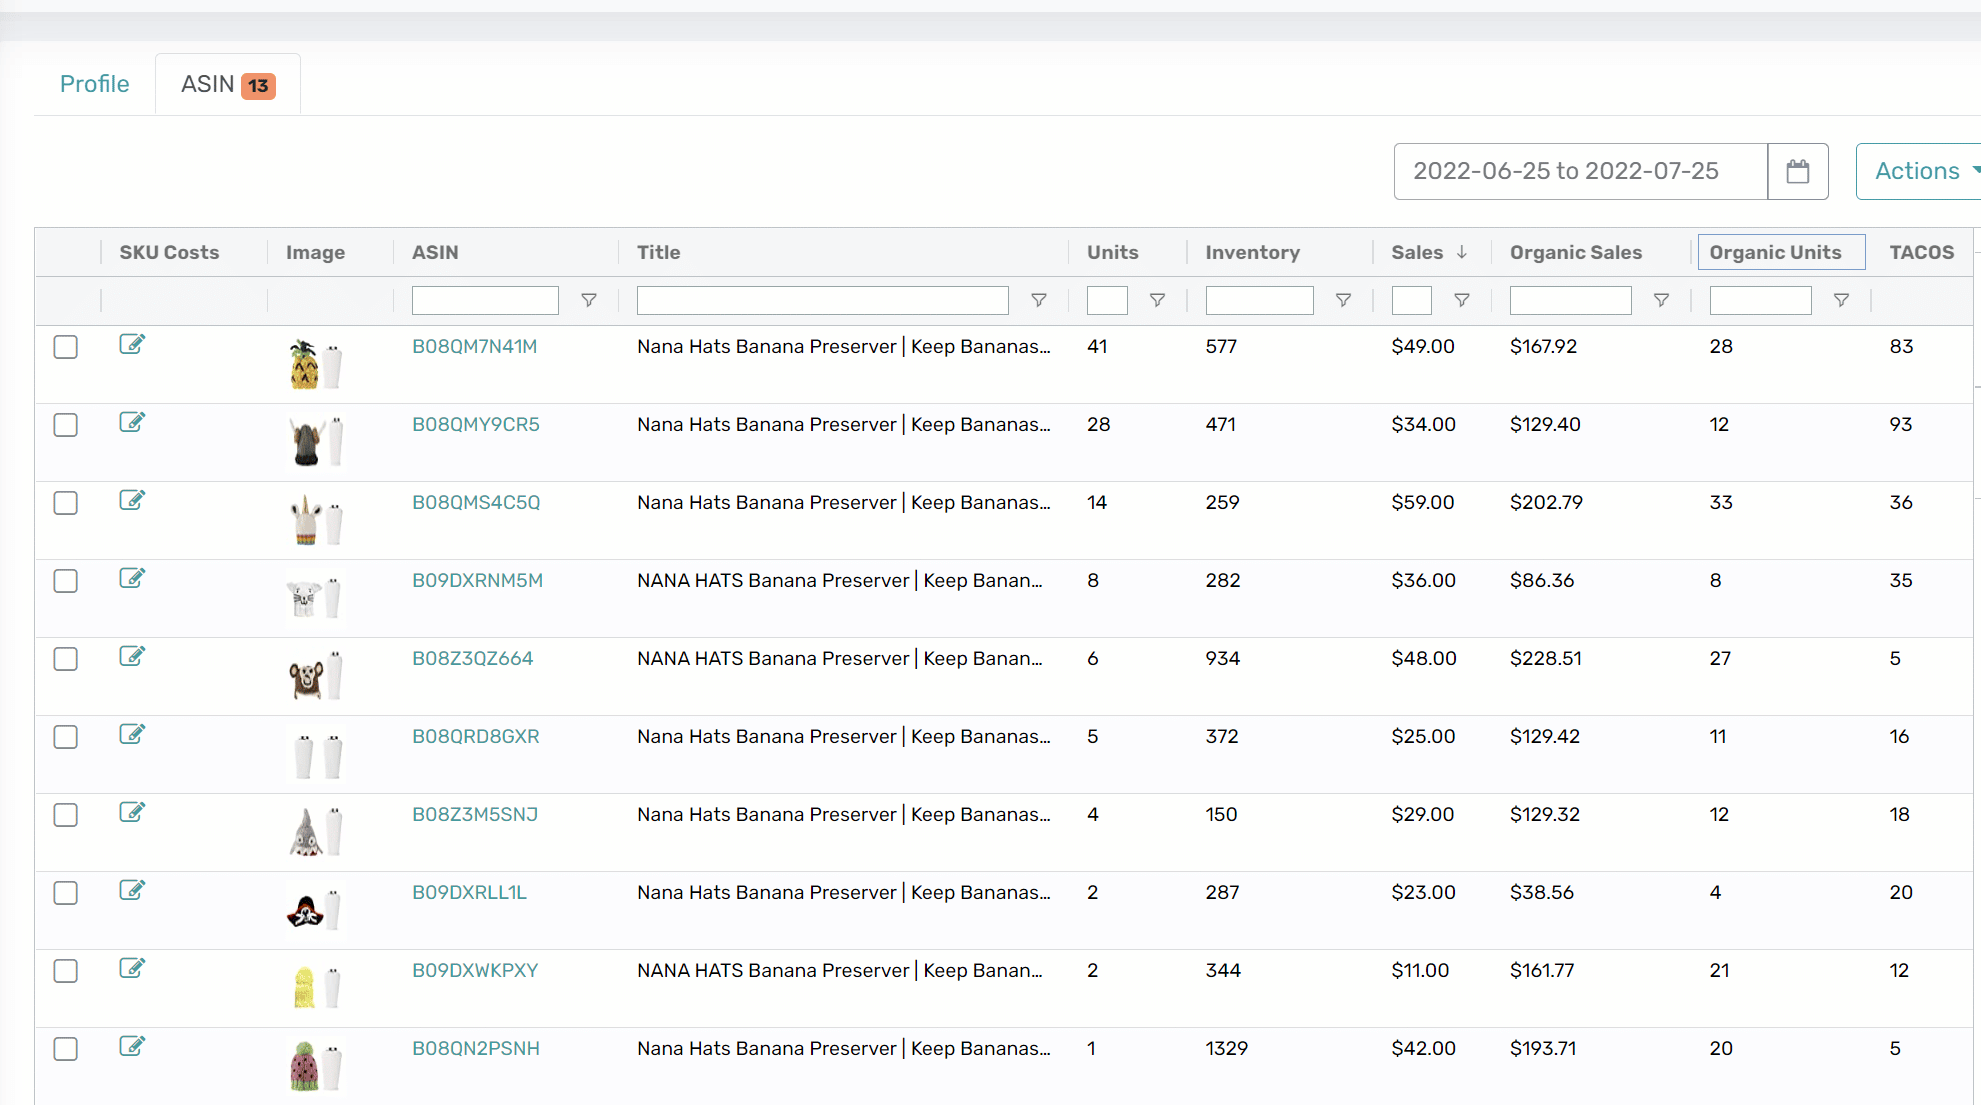Click the pineapple hat product thumbnail
This screenshot has width=1981, height=1105.
coord(315,365)
